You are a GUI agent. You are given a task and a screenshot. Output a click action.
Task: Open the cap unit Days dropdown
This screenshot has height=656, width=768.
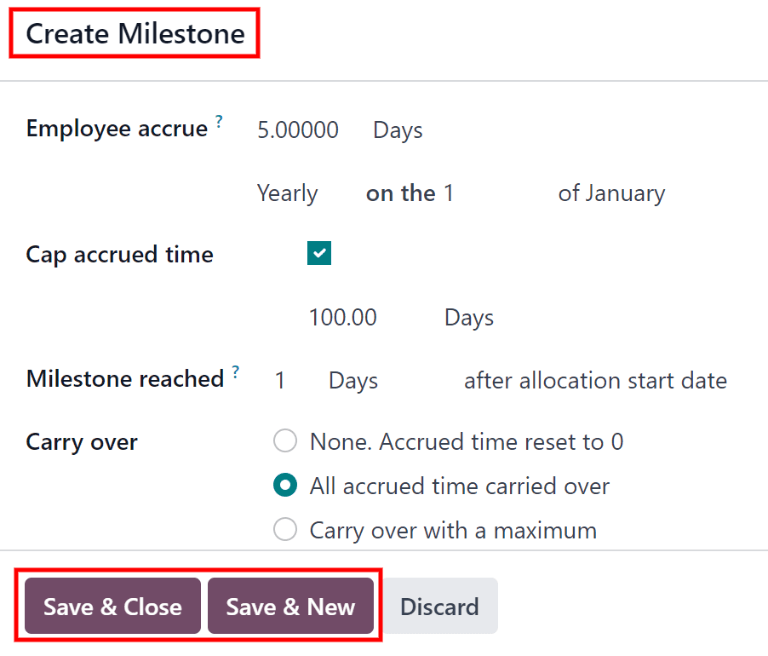pyautogui.click(x=469, y=318)
